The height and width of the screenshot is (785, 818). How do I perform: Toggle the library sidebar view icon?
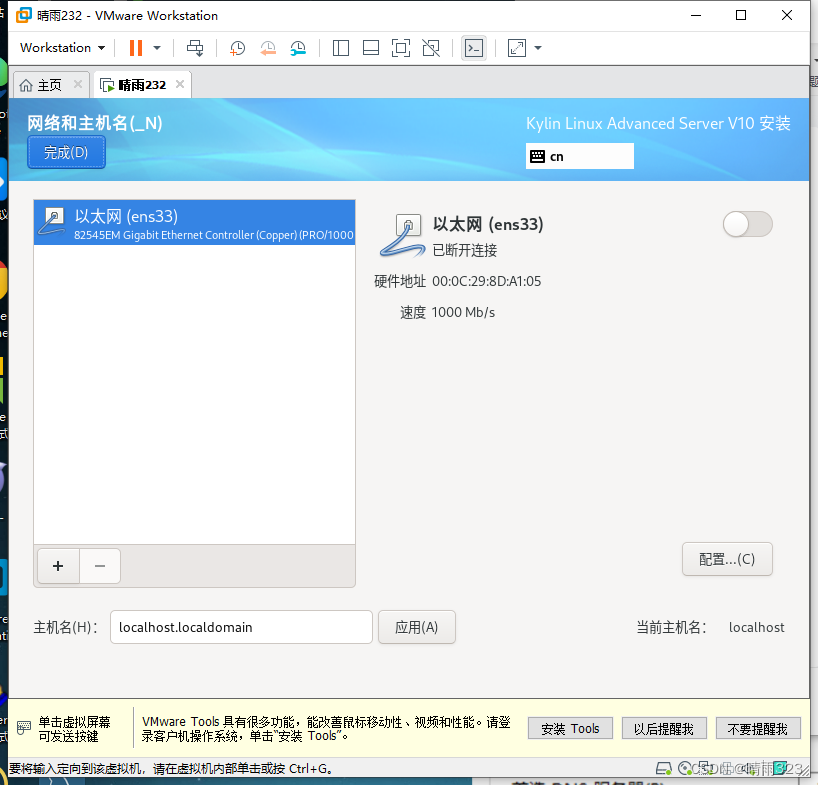(341, 48)
